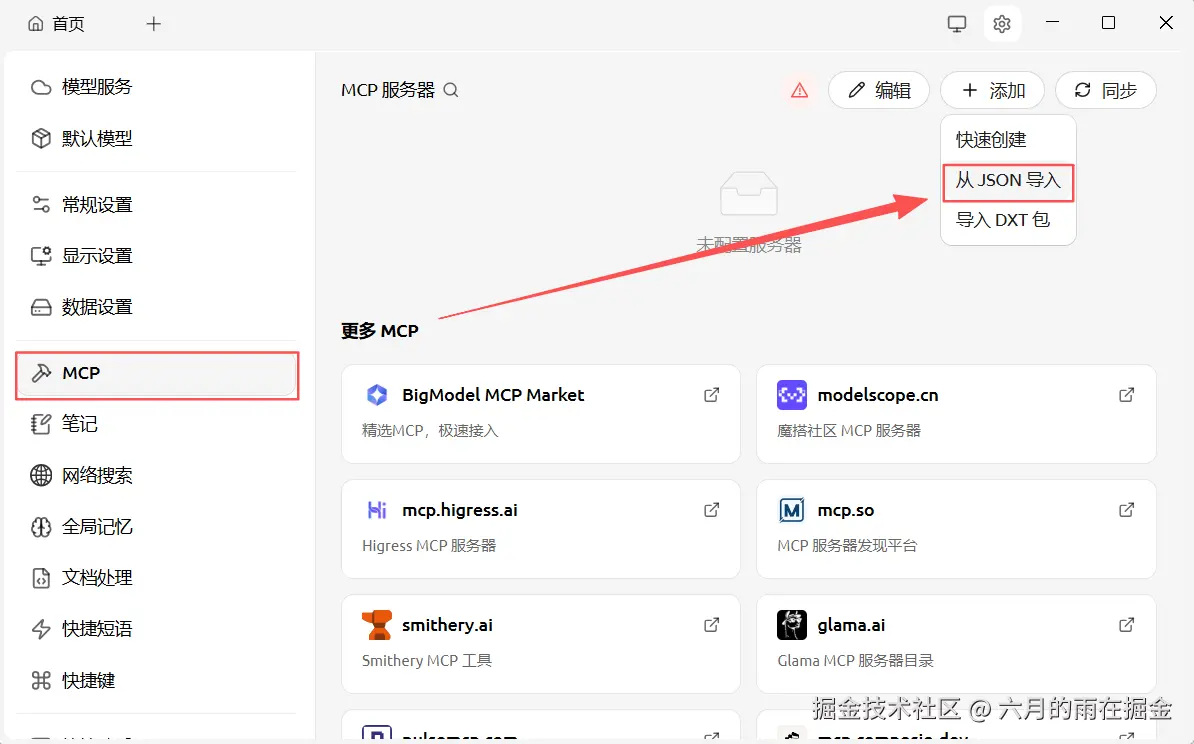Choose 导入 DXT 包 menu entry
Viewport: 1194px width, 744px height.
tap(1008, 220)
